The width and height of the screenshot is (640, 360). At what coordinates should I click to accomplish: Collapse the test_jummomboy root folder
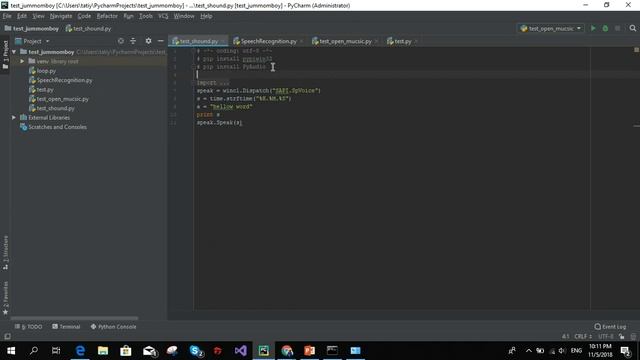click(14, 52)
